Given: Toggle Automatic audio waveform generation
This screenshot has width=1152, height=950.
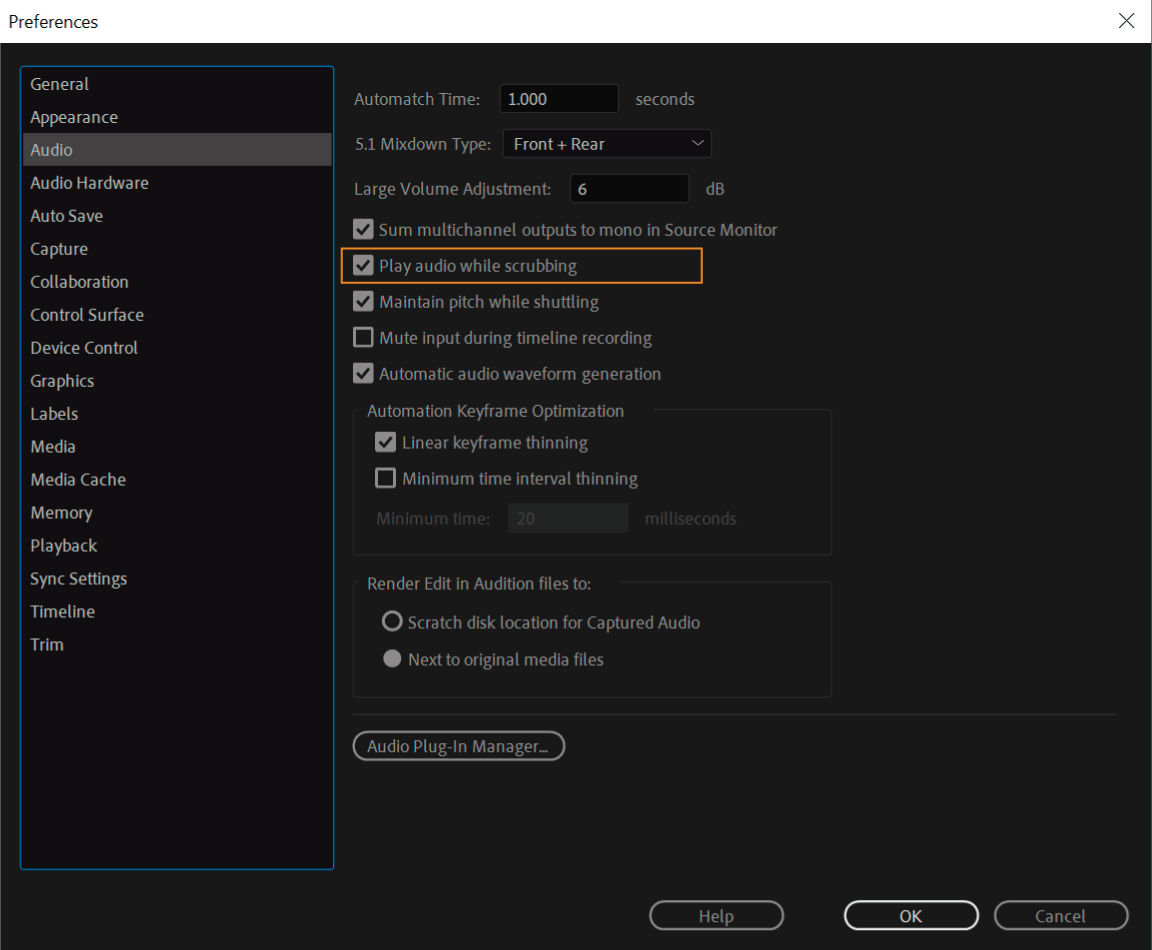Looking at the screenshot, I should [x=363, y=373].
